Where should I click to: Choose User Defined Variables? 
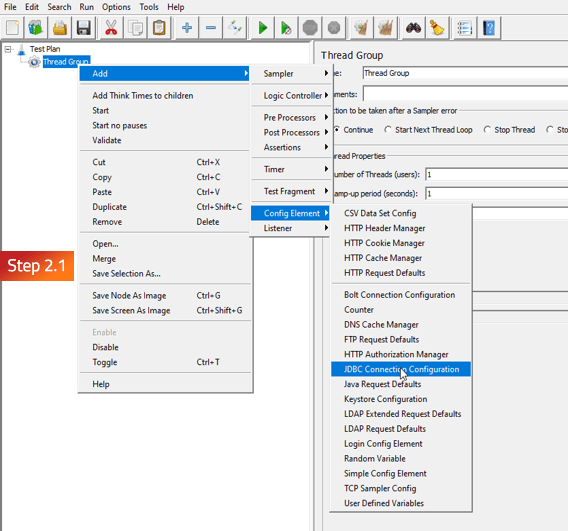401,503
